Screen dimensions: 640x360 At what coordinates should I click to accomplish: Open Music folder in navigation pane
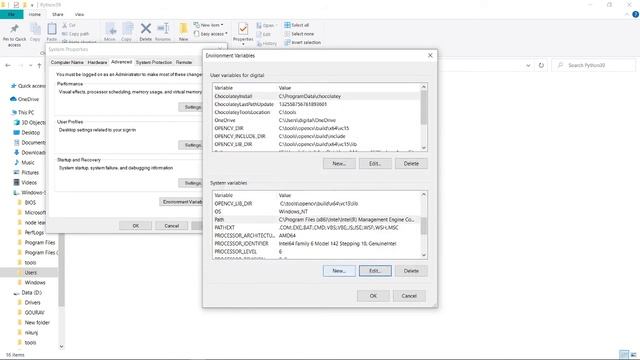pyautogui.click(x=24, y=162)
